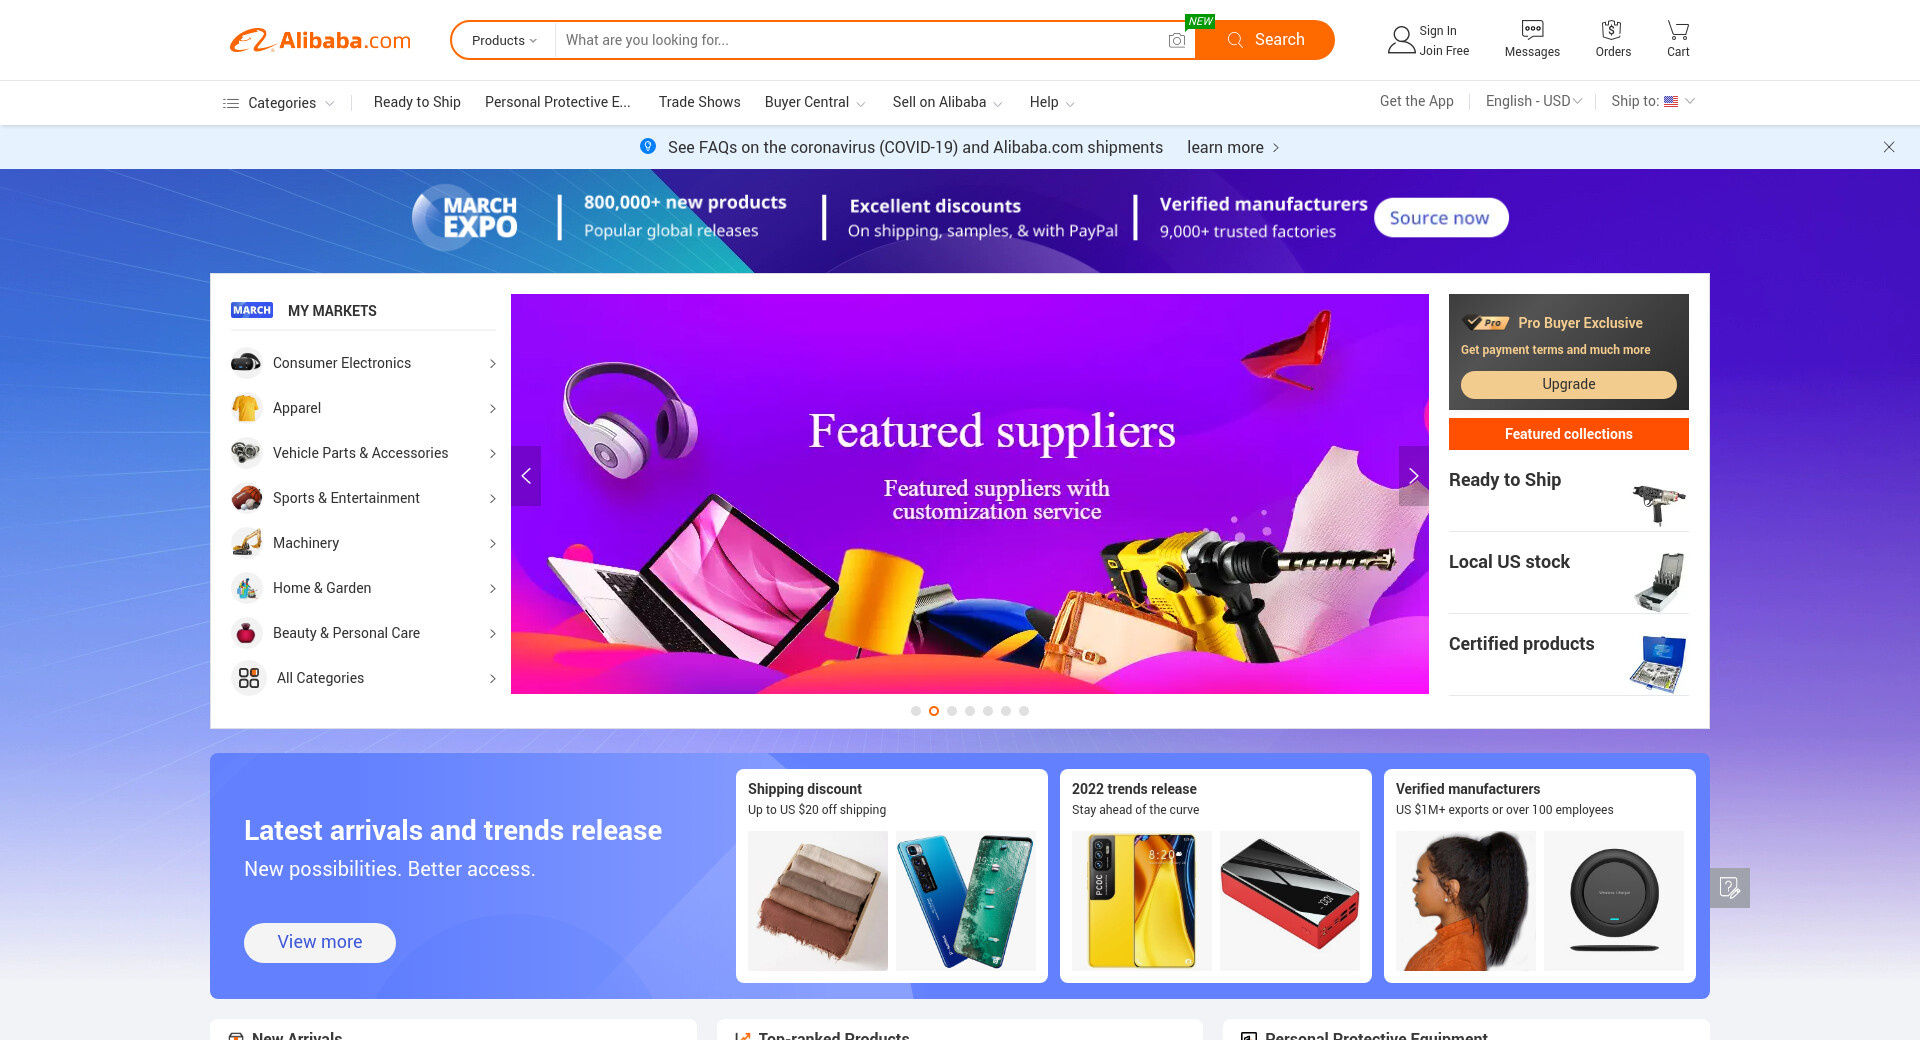This screenshot has height=1040, width=1920.
Task: Expand the Categories menu
Action: tap(278, 103)
